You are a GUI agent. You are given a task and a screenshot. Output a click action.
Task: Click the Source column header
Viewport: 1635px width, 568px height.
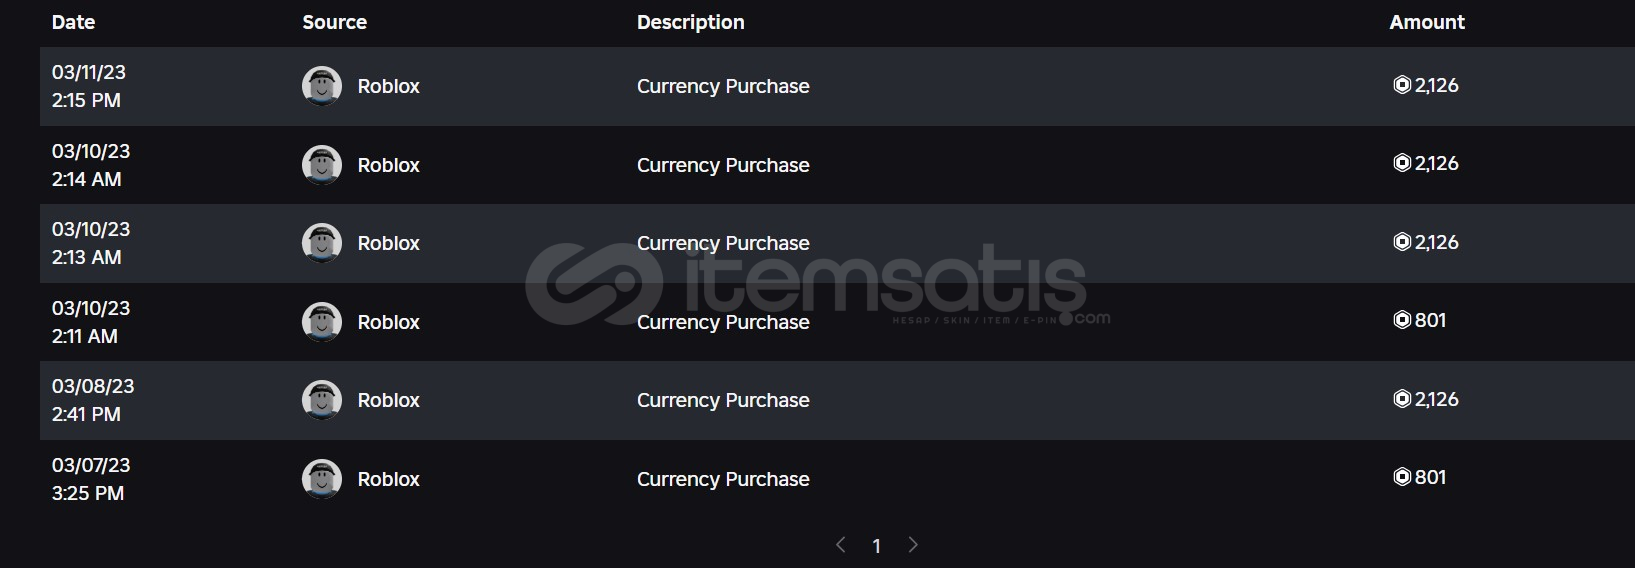point(335,22)
